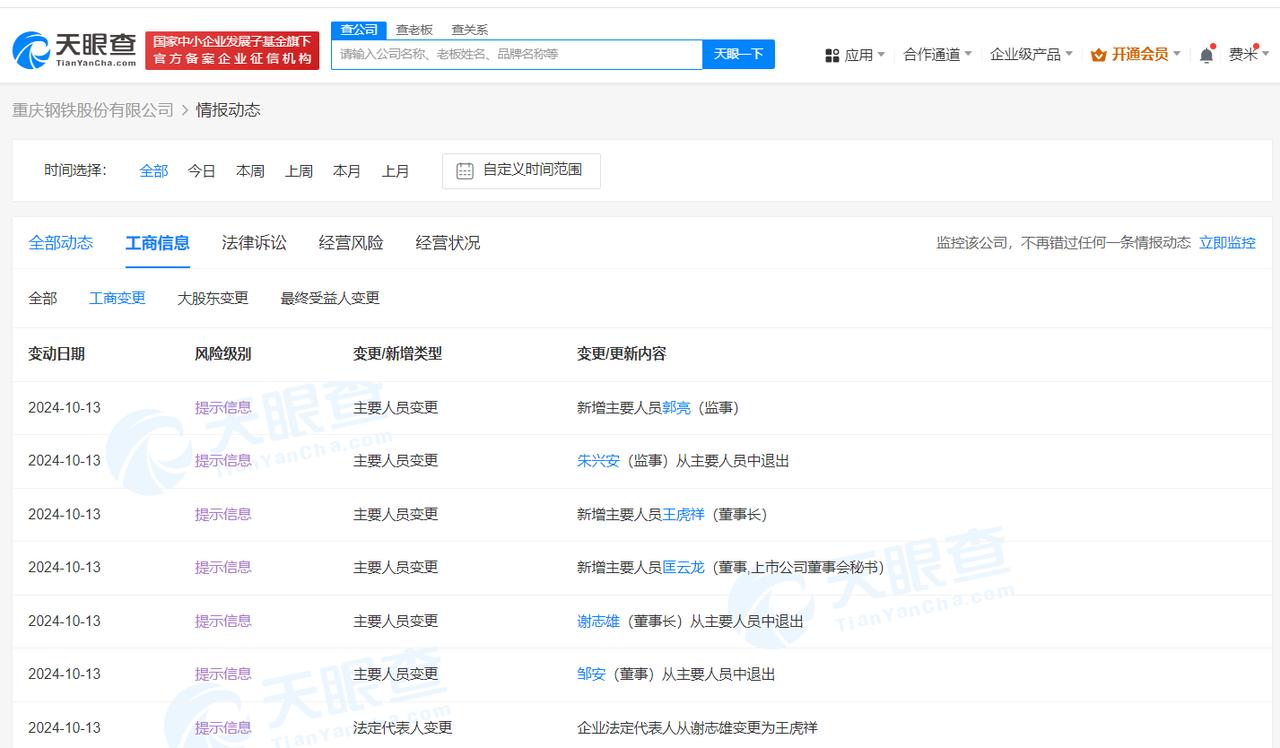Click the VIP crown icon
The image size is (1280, 748).
coord(1098,55)
